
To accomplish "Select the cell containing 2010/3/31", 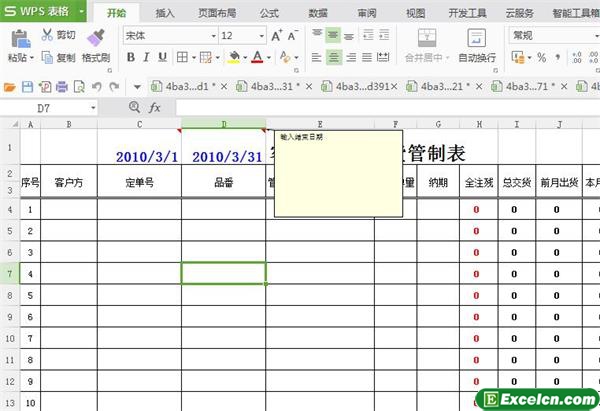I will tap(223, 147).
